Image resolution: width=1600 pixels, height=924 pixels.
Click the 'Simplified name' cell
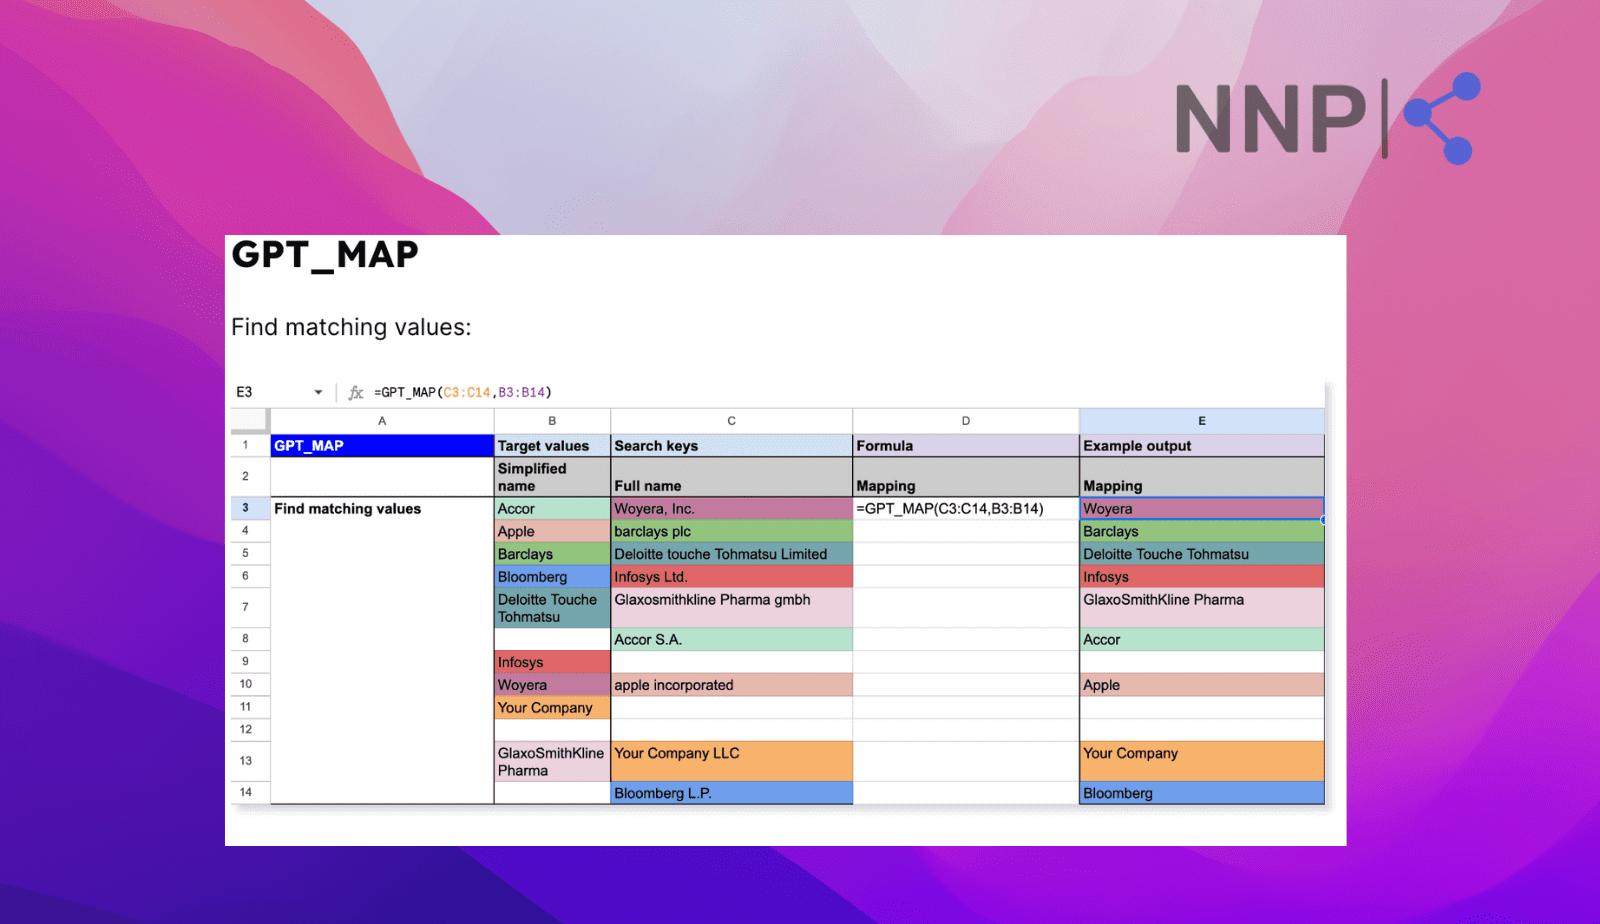(552, 477)
